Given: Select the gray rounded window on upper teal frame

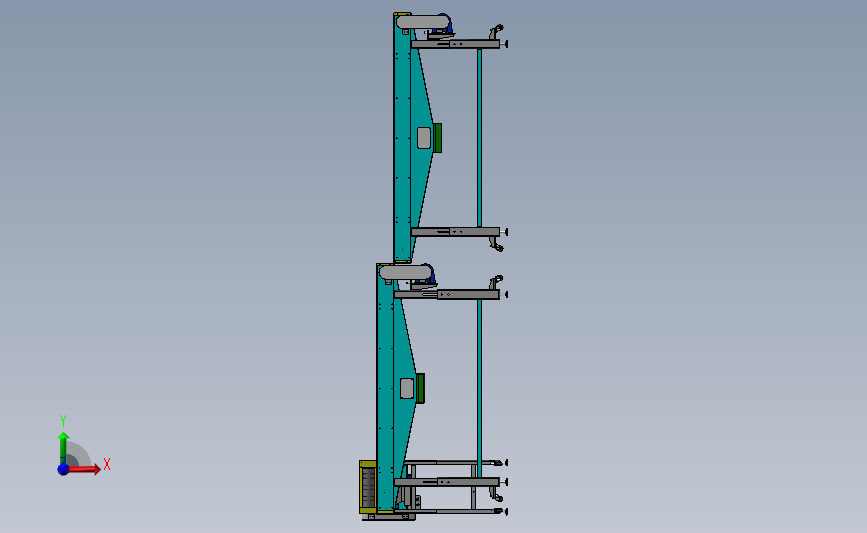Looking at the screenshot, I should tap(424, 138).
